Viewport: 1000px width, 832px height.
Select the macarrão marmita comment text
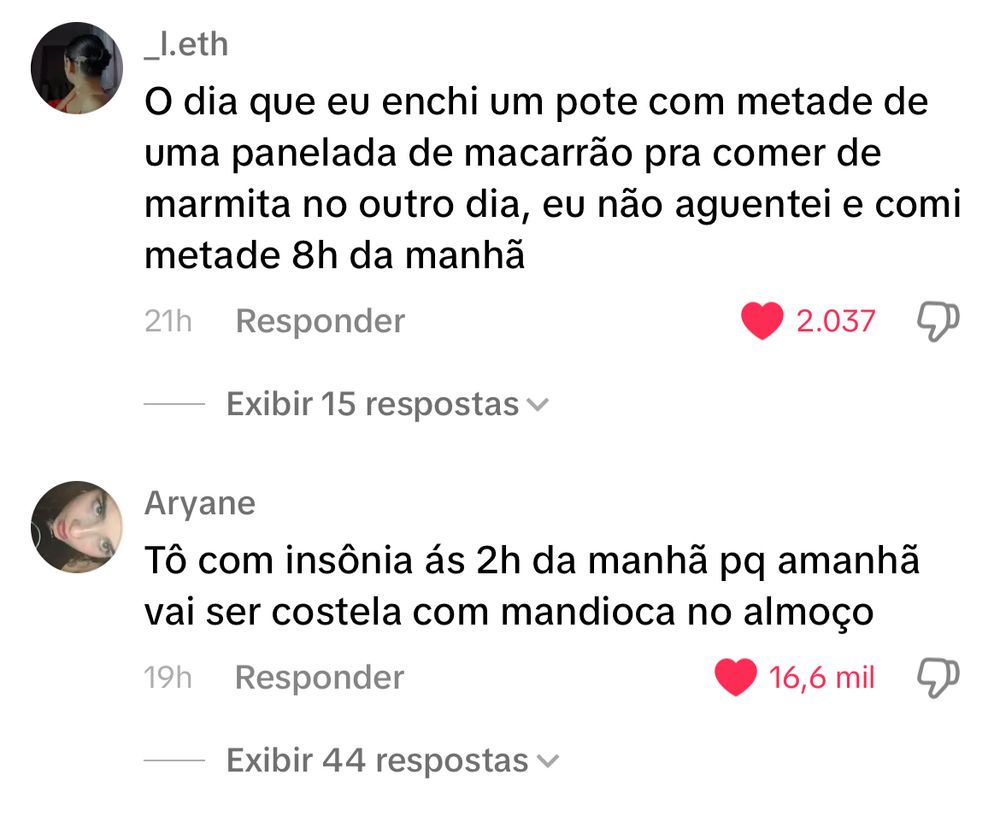point(552,179)
